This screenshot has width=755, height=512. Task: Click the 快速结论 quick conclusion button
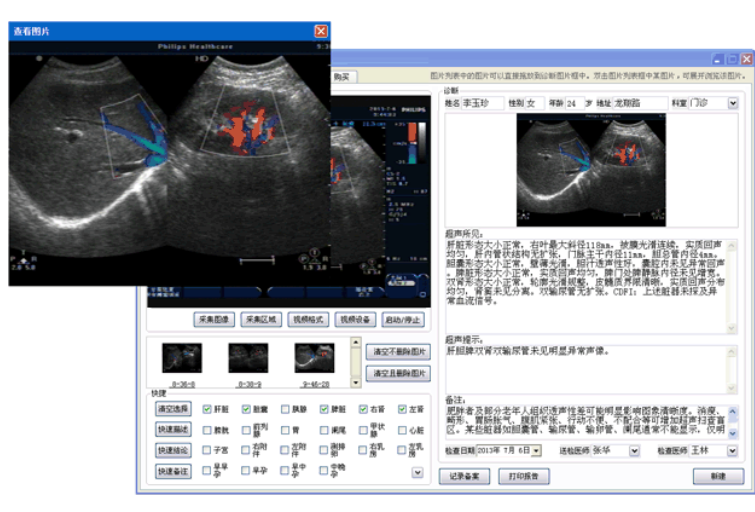pos(173,450)
